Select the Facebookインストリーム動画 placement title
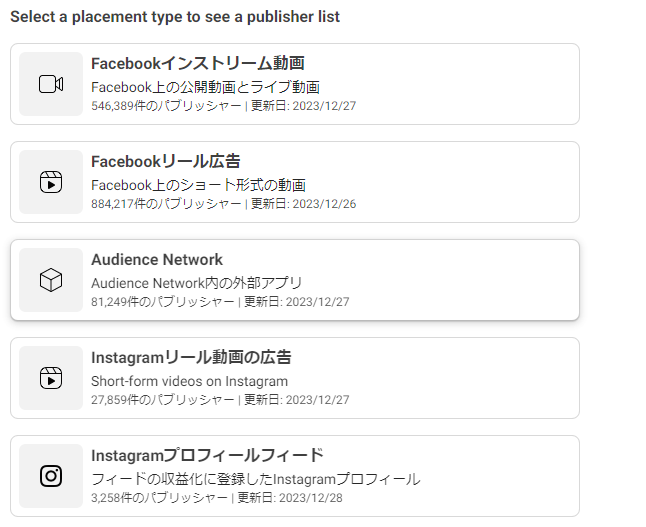Screen dimensions: 646x527 (x=197, y=64)
